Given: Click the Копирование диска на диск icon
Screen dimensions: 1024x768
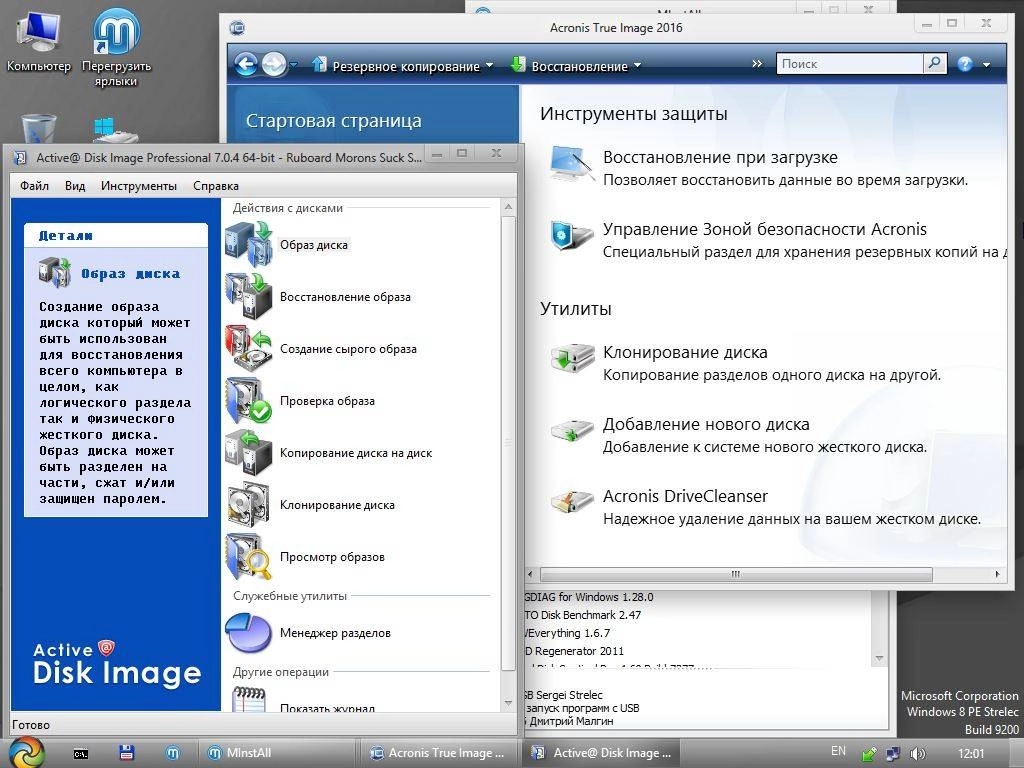Looking at the screenshot, I should point(248,453).
